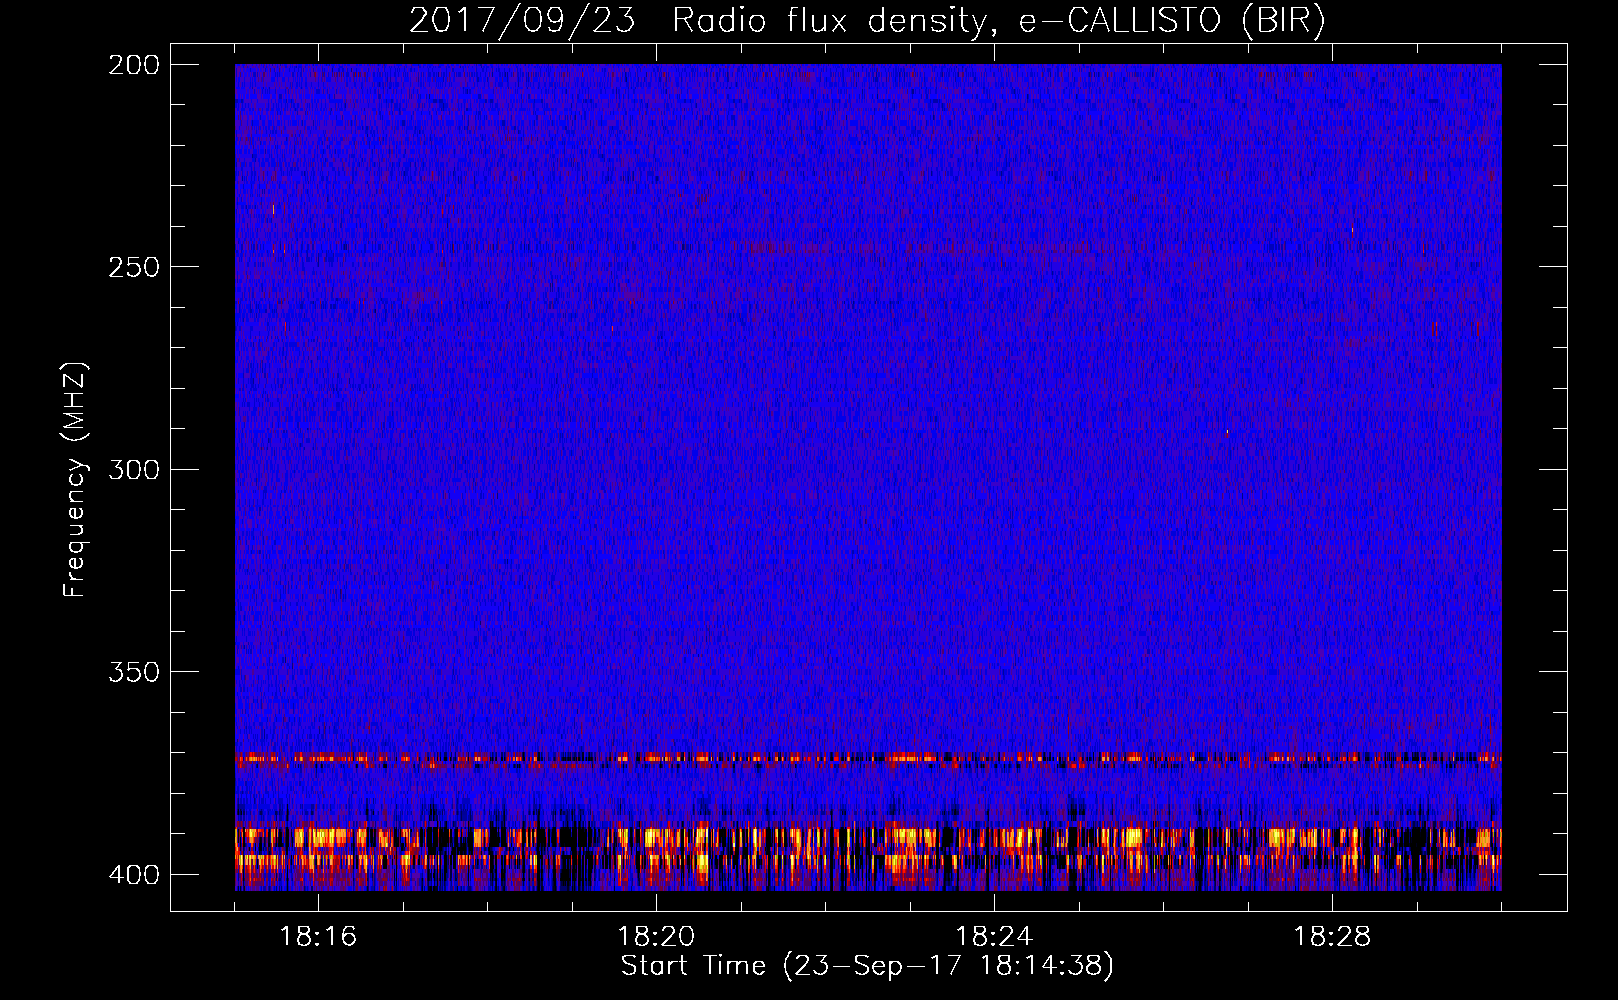Viewport: 1618px width, 1000px height.
Task: Select the 'Frequency (MHZ)' y-axis label
Action: [75, 480]
